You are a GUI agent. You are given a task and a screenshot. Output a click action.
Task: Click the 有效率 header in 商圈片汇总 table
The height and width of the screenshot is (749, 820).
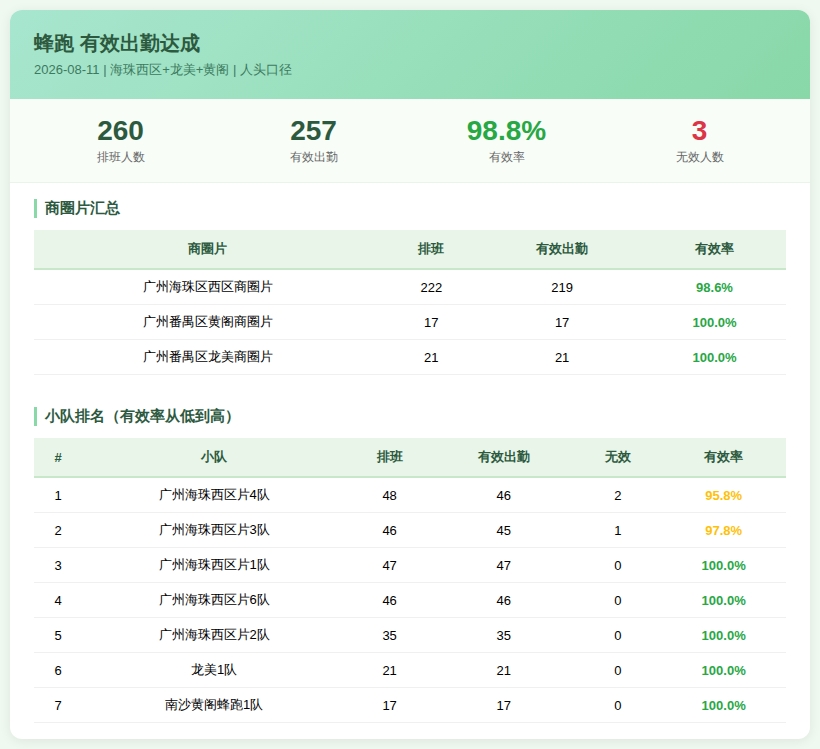714,249
